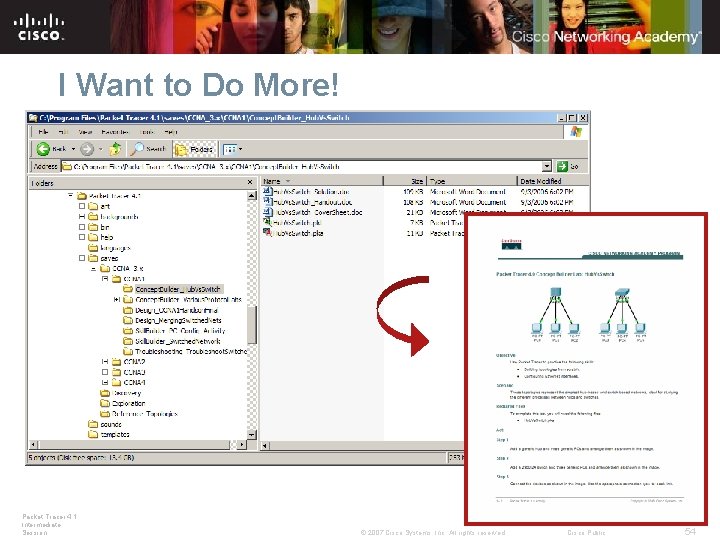Click the file list scroll-left arrow
The height and width of the screenshot is (540, 720).
coord(265,445)
